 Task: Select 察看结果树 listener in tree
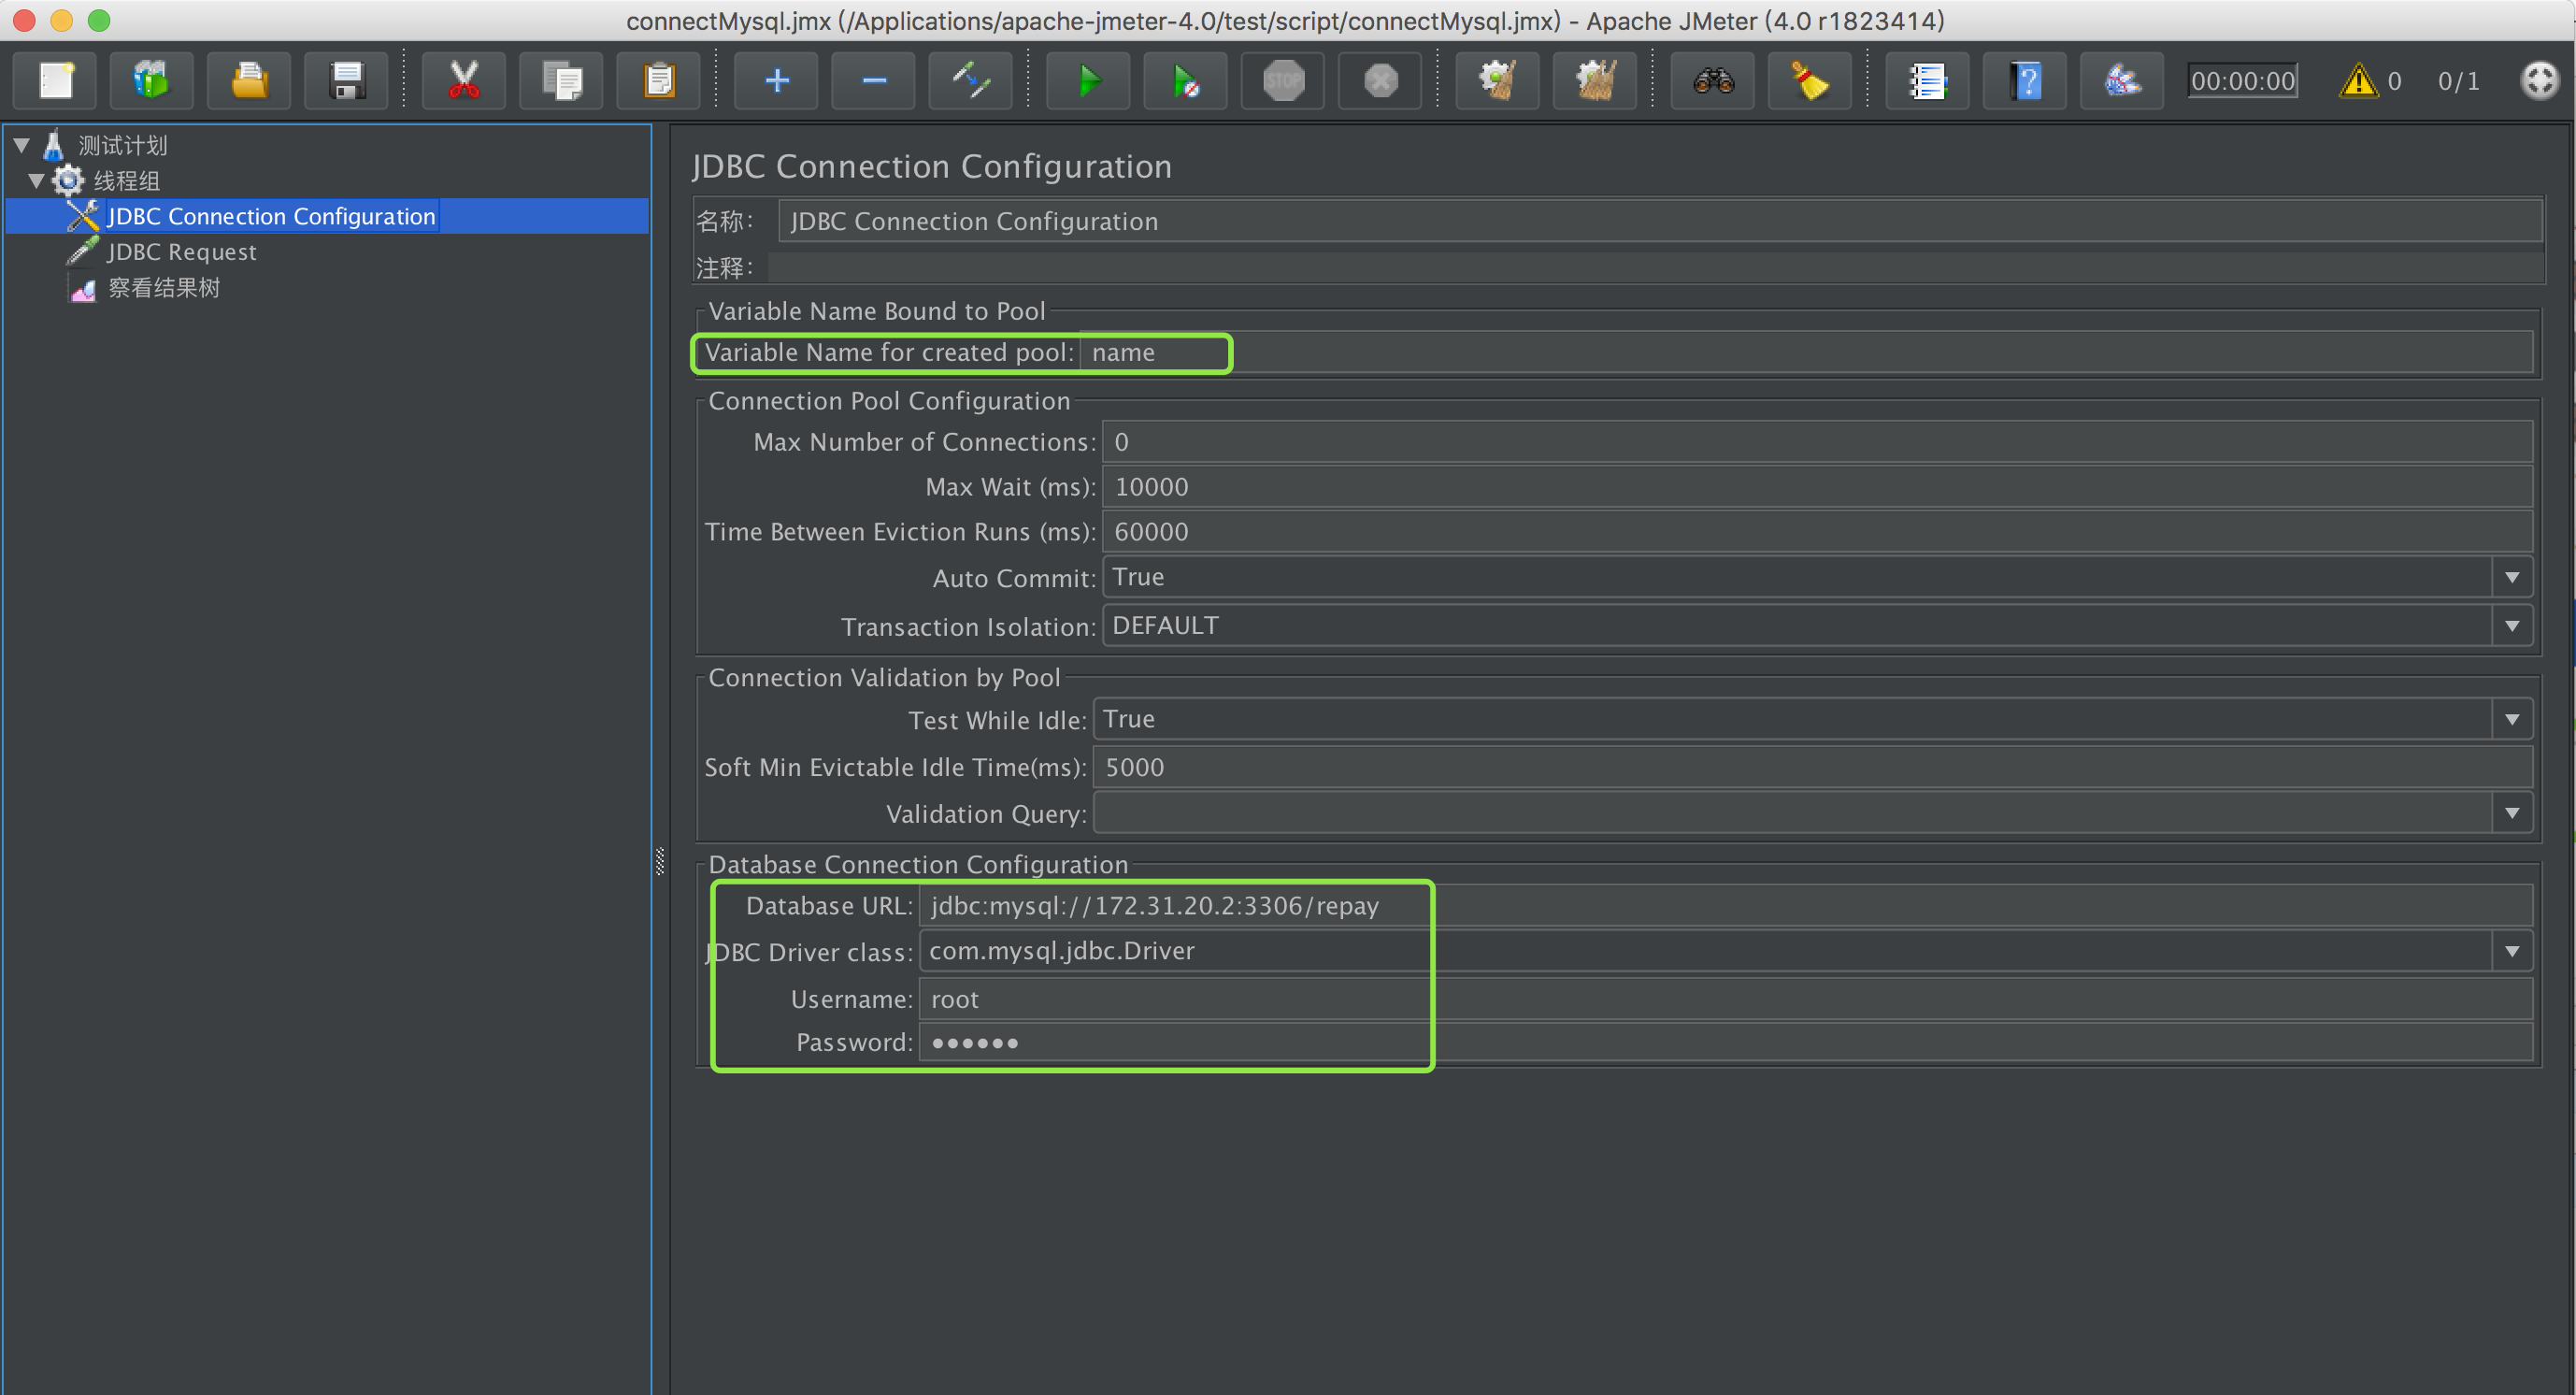(x=164, y=288)
